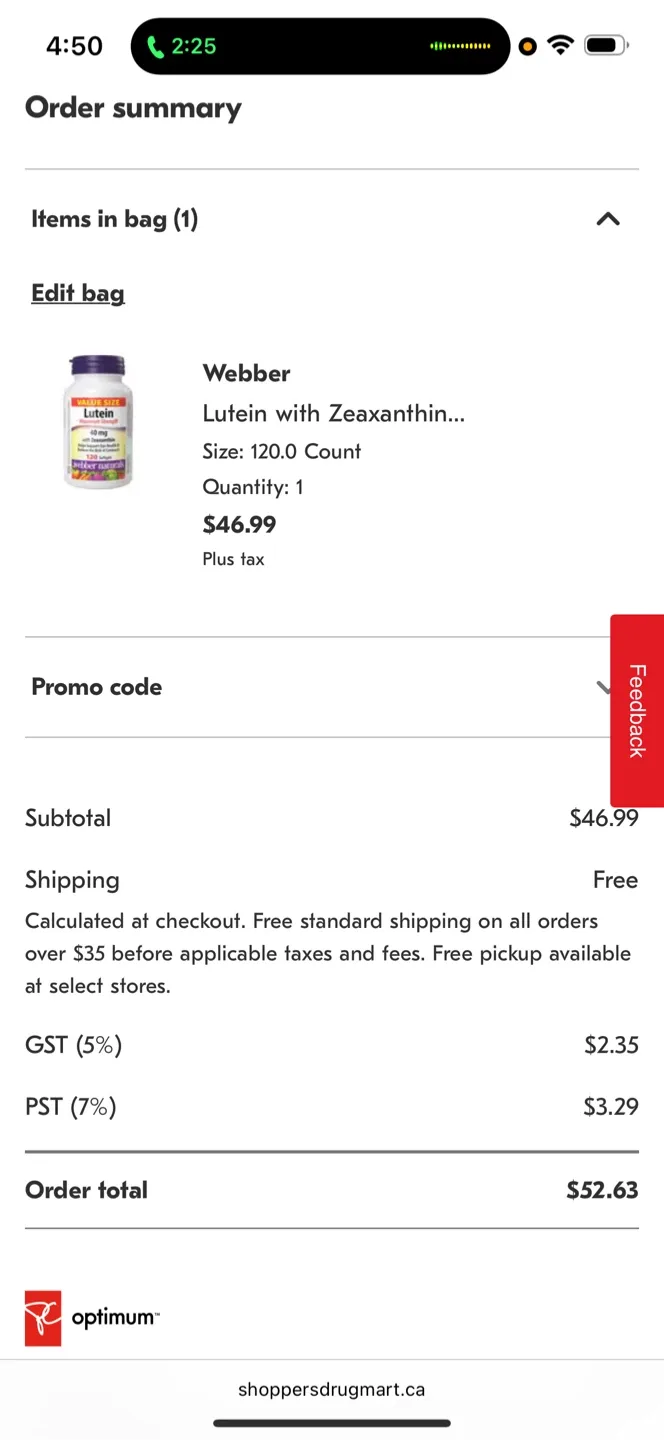Open Edit bag
This screenshot has width=664, height=1440.
click(77, 293)
